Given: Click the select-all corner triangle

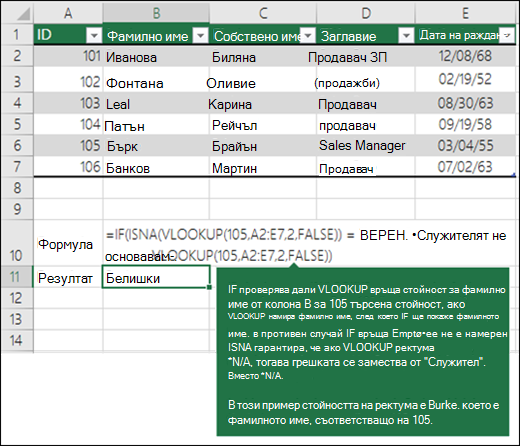Looking at the screenshot, I should pos(23,14).
